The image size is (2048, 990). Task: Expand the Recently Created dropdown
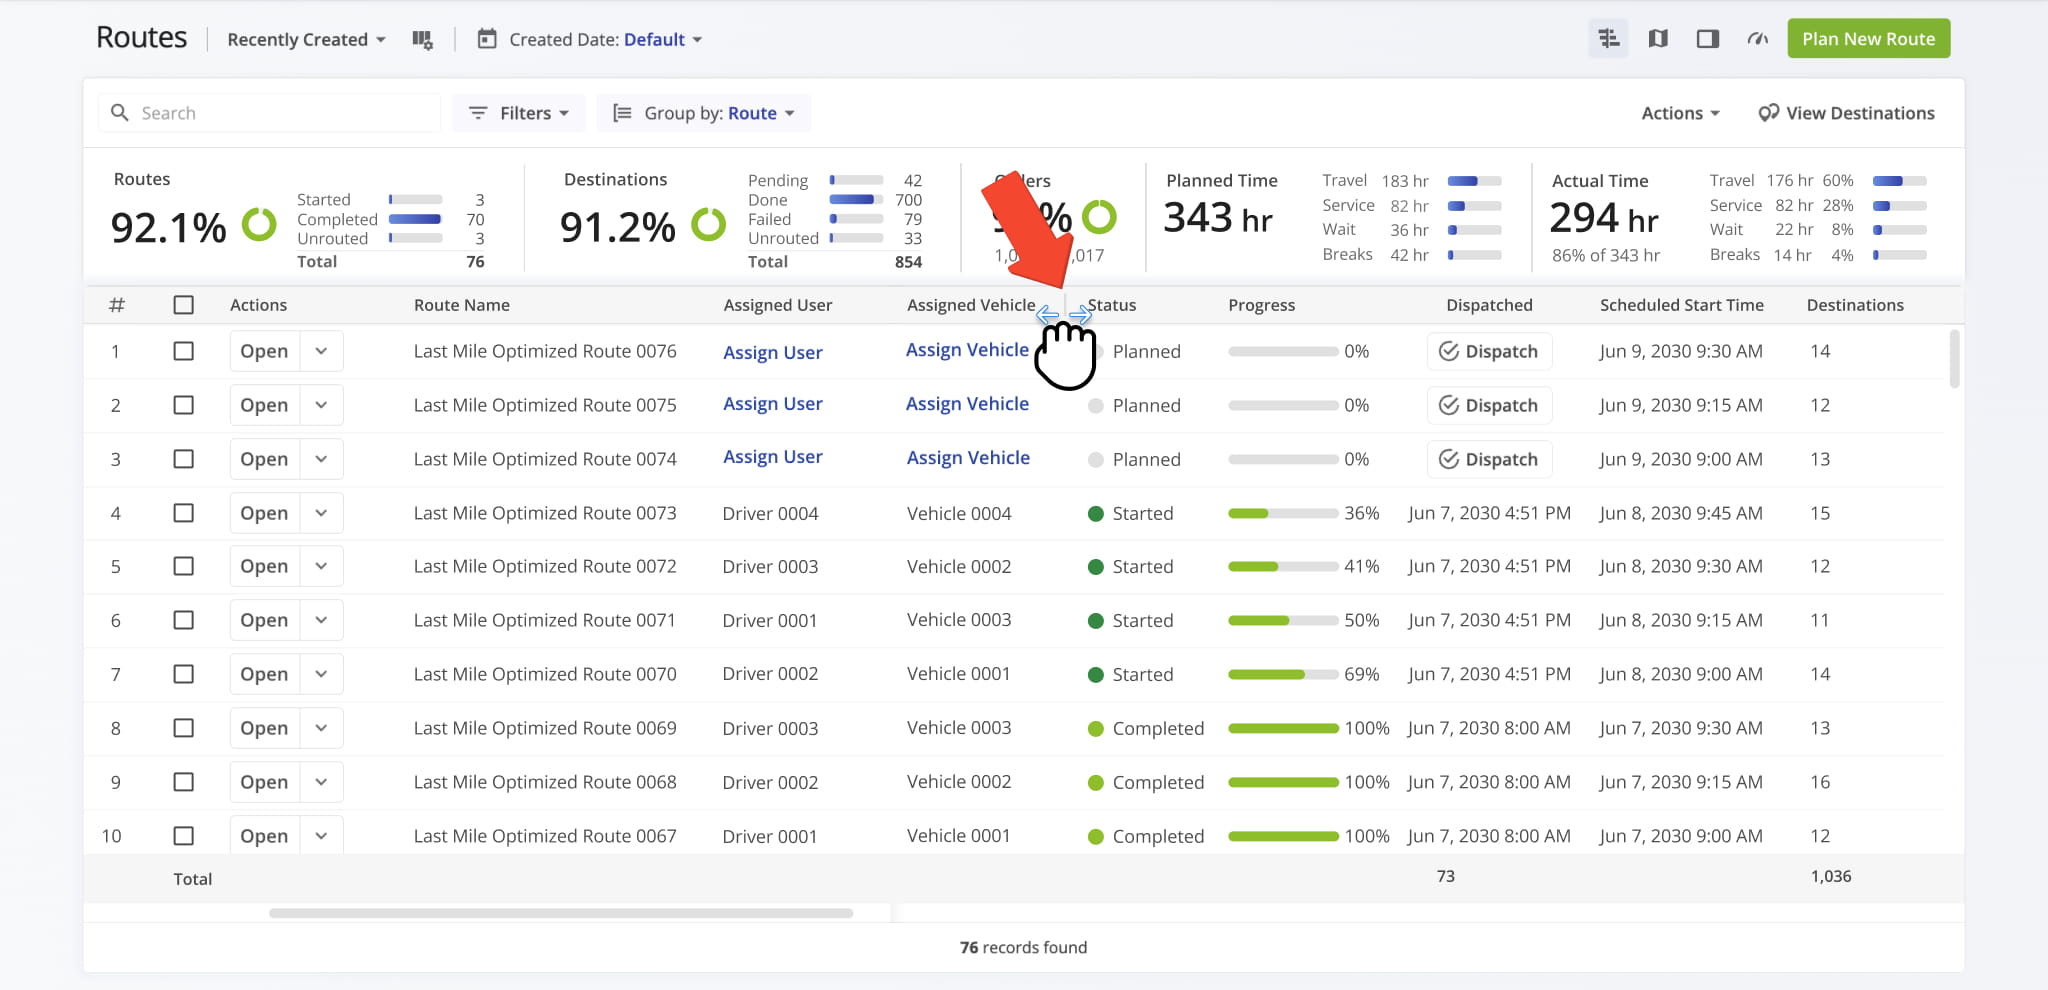tap(306, 40)
